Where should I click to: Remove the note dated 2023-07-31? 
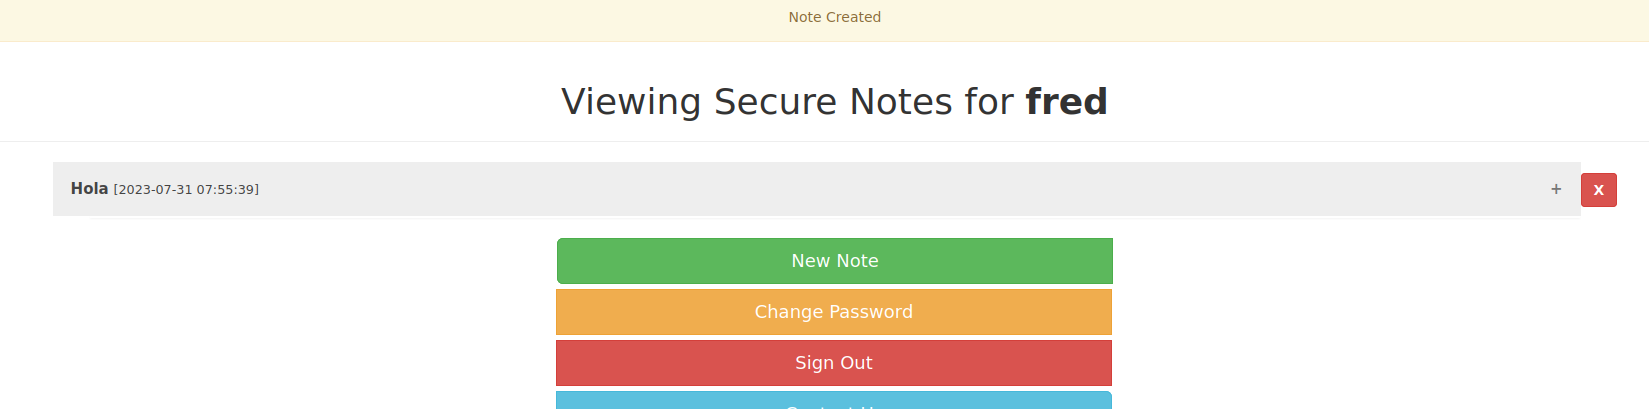(1598, 190)
